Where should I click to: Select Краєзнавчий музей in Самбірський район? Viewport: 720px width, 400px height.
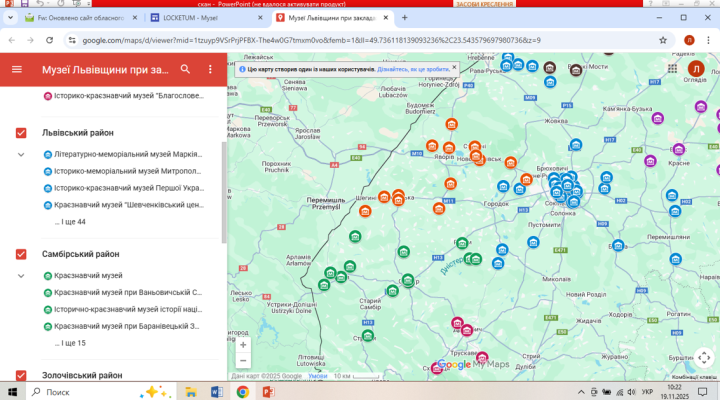(x=90, y=275)
